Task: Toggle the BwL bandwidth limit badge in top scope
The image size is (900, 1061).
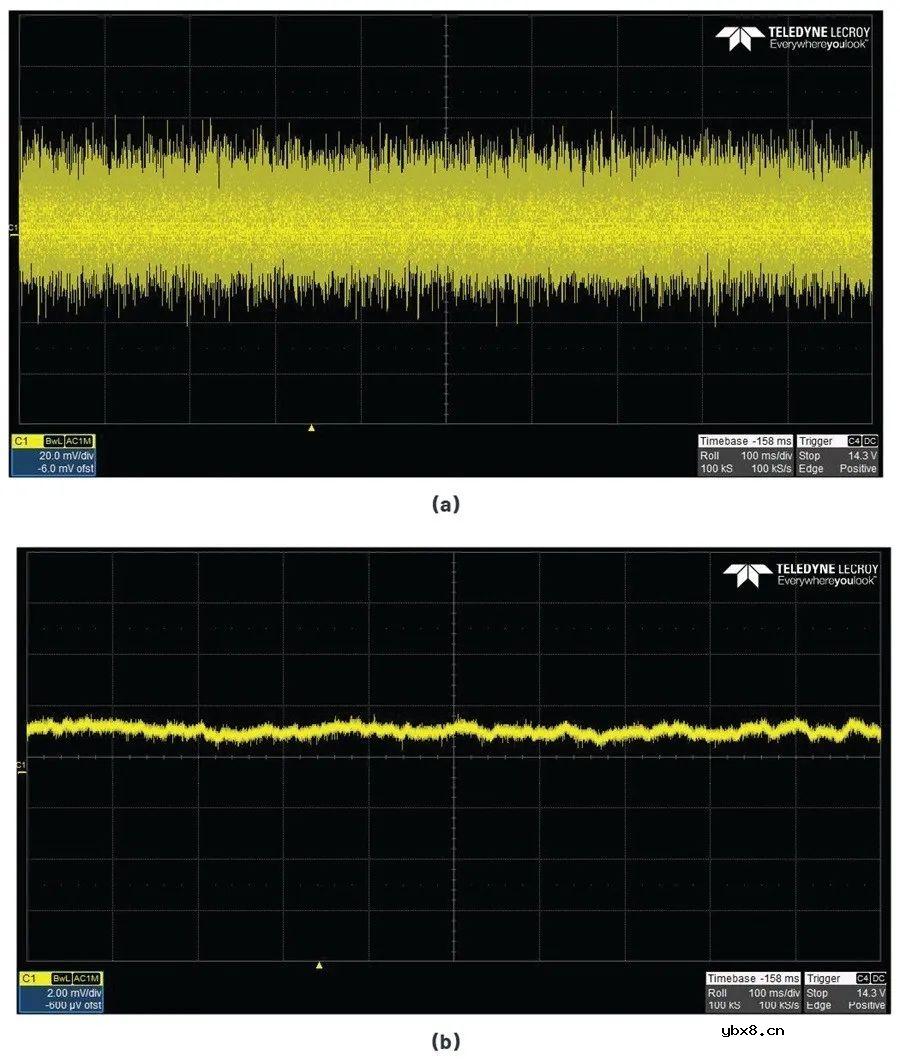Action: [53, 441]
